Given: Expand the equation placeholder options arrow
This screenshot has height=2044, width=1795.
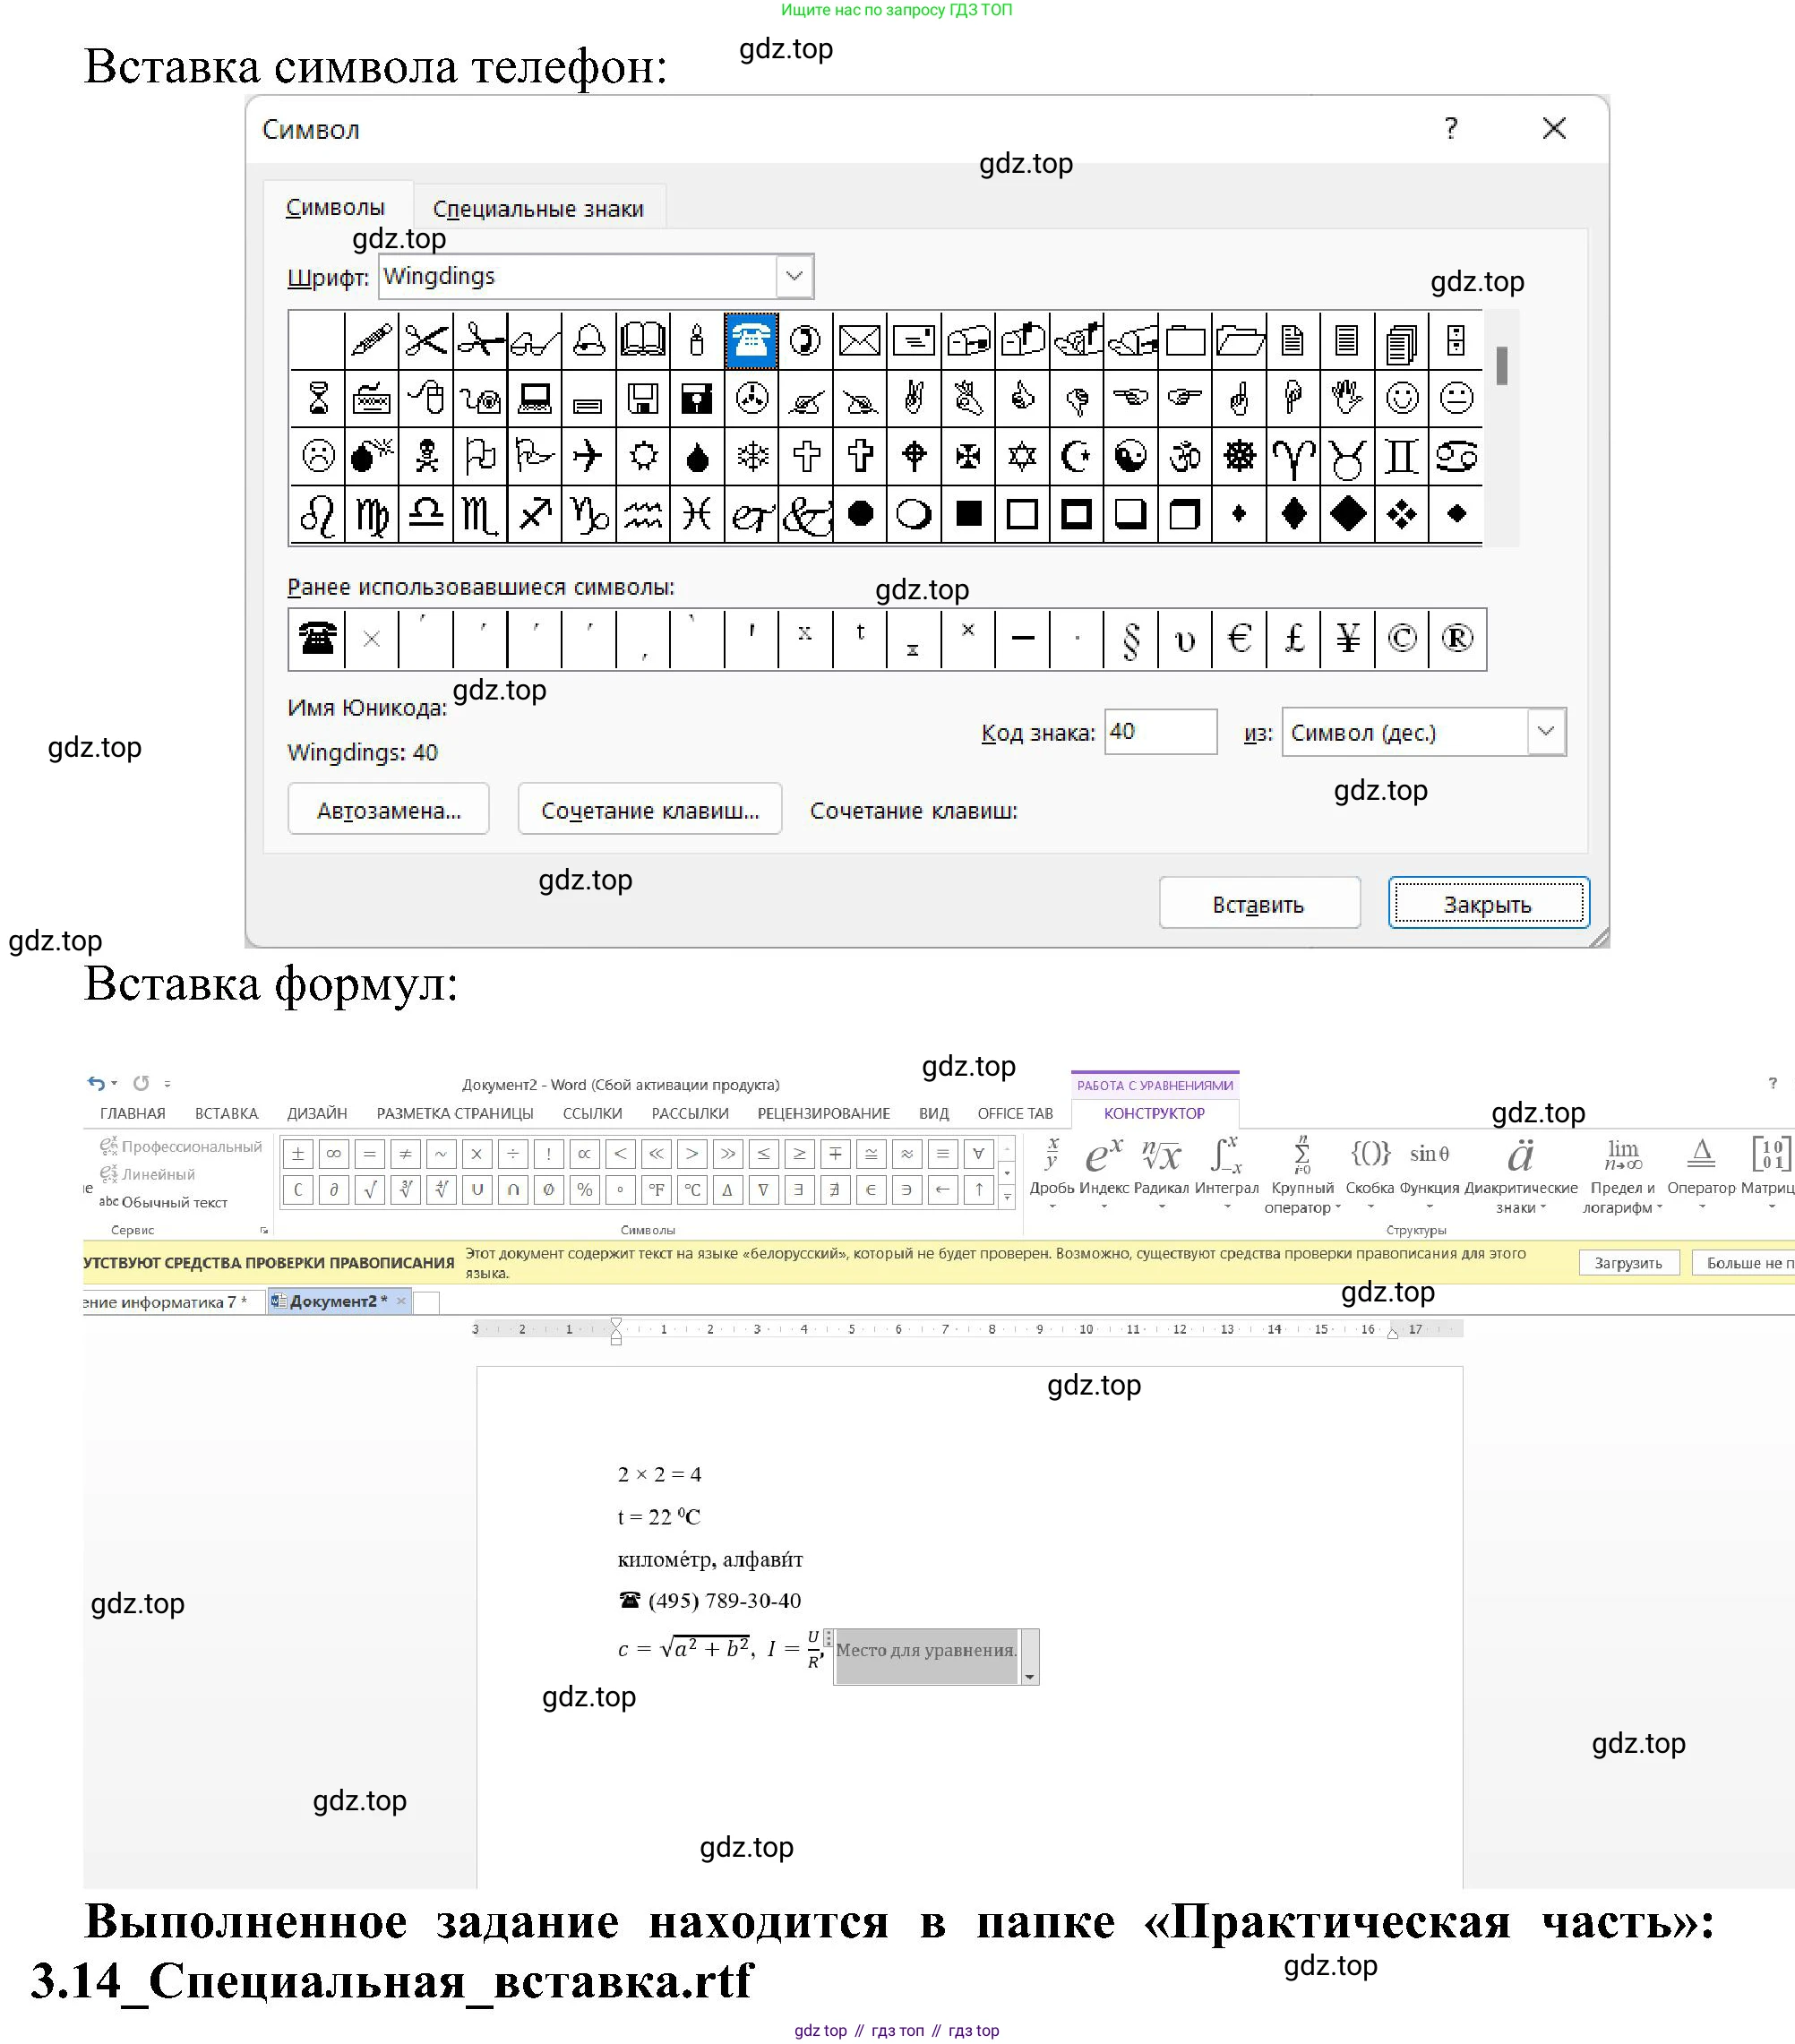Looking at the screenshot, I should (x=1029, y=1679).
